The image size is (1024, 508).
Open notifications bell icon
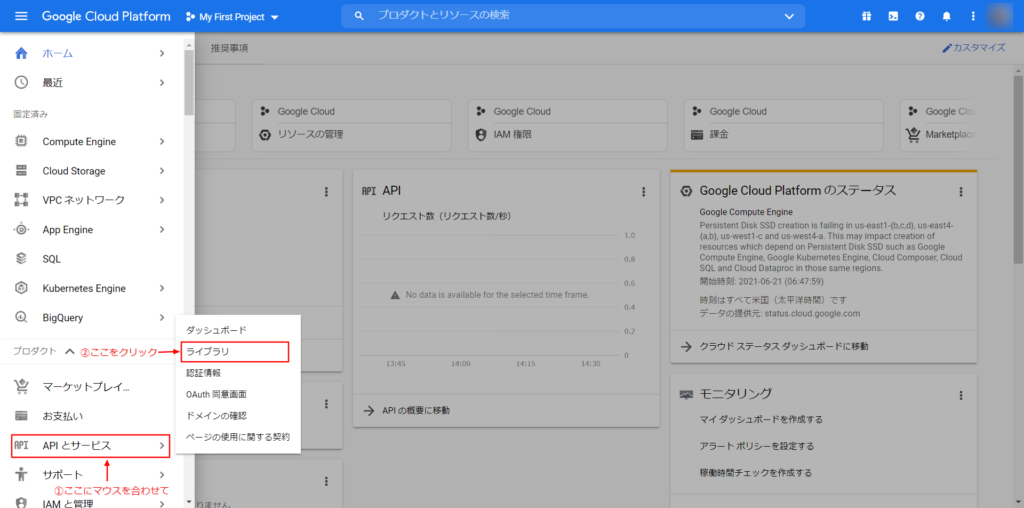point(946,16)
